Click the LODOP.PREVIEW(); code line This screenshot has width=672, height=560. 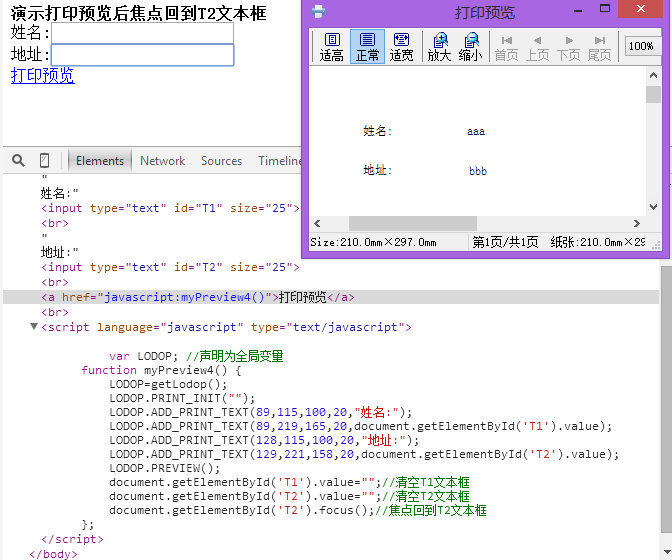point(165,468)
